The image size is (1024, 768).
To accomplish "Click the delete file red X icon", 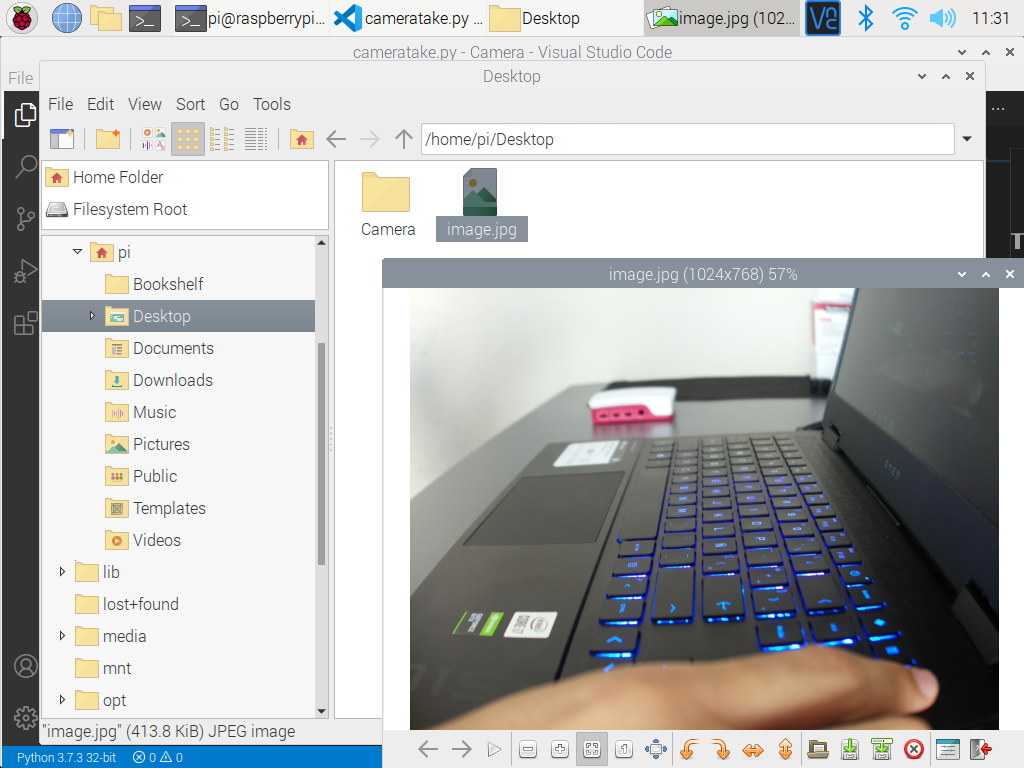I will 913,749.
